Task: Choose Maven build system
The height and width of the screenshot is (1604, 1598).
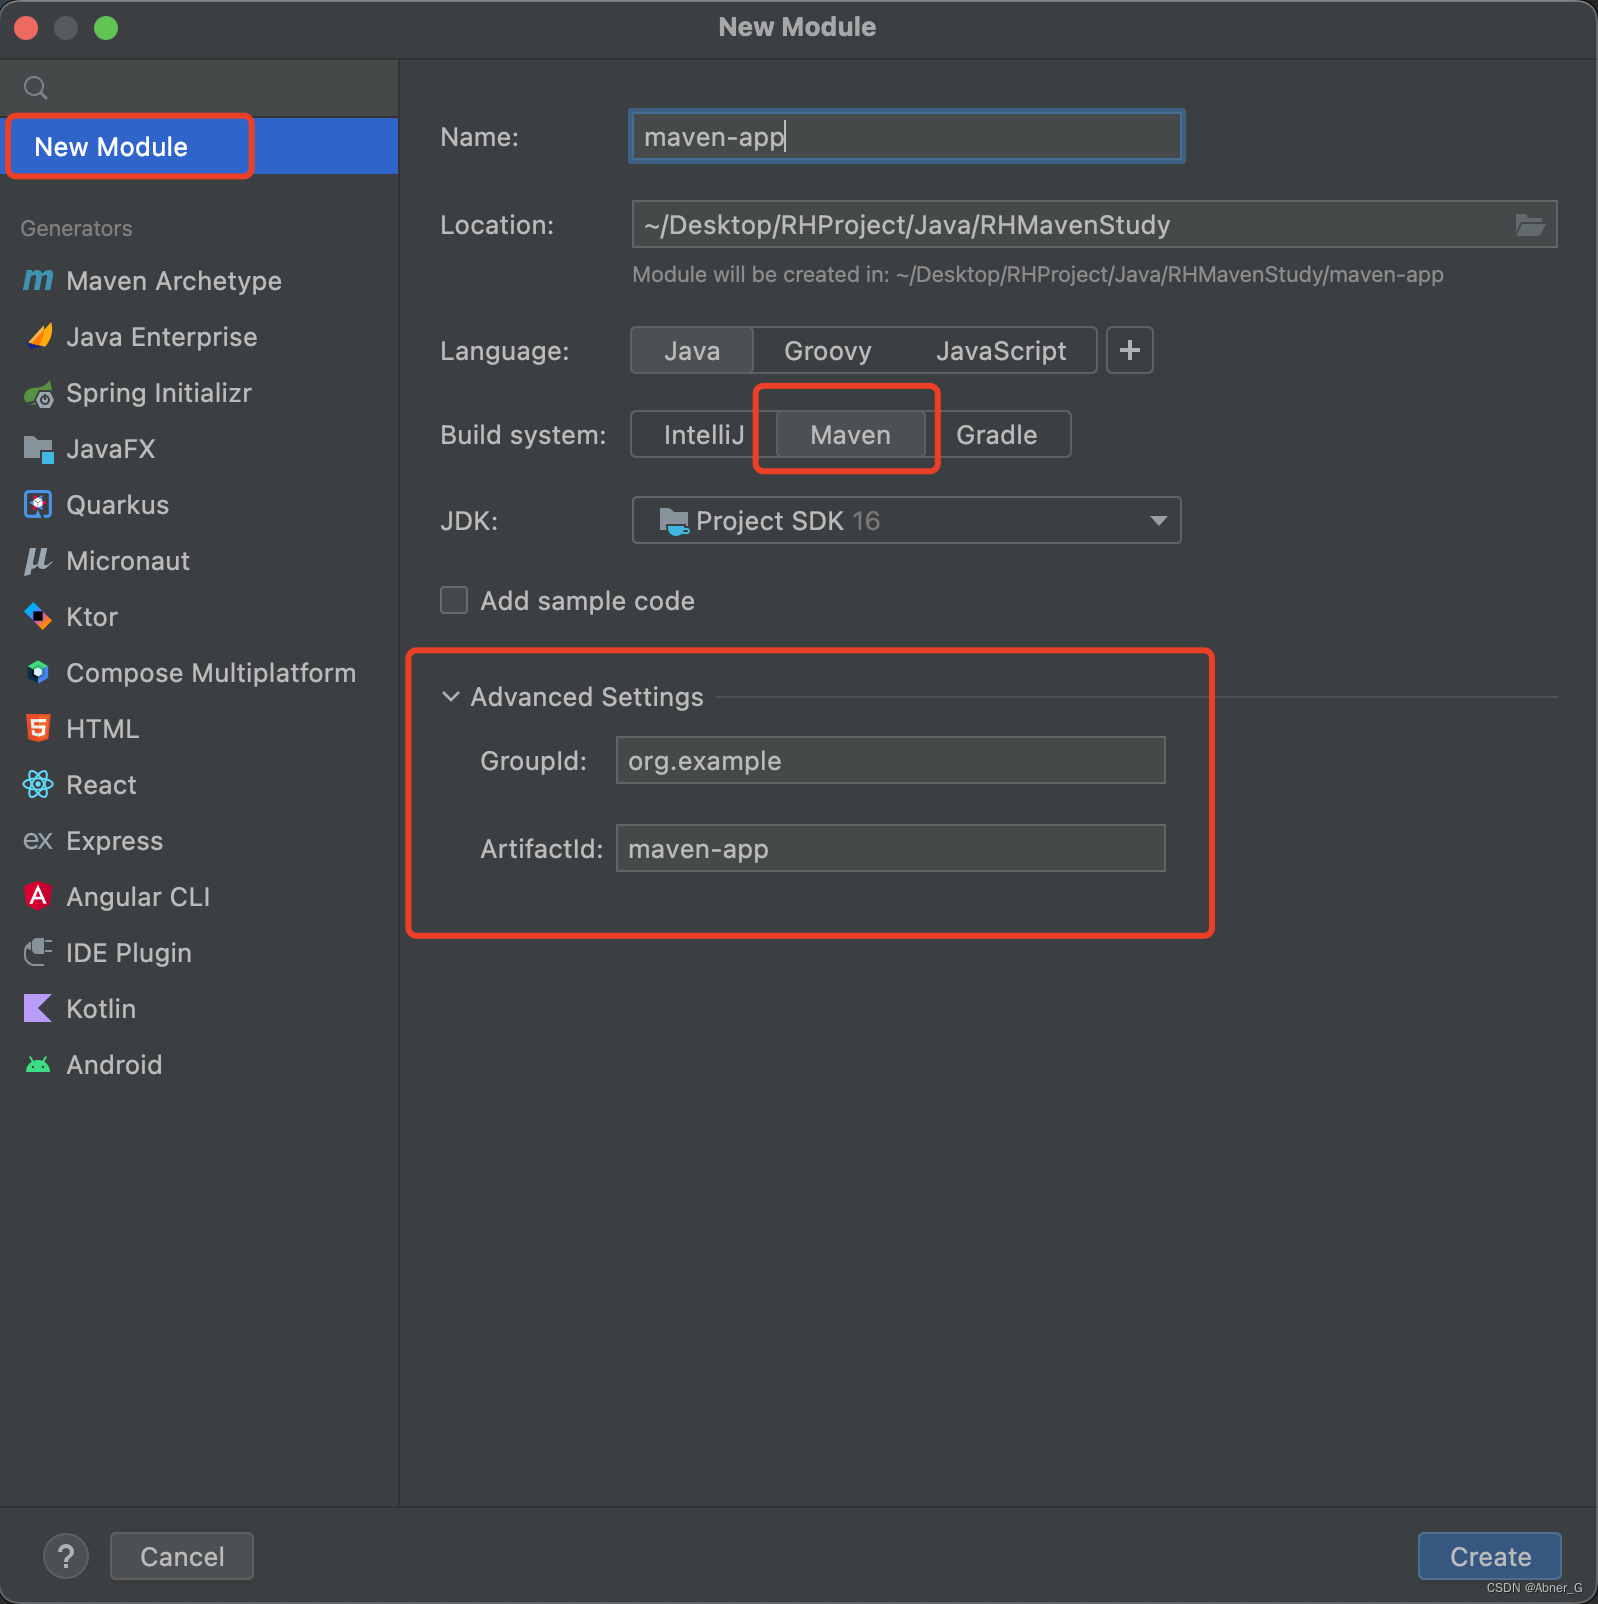Action: tap(851, 435)
